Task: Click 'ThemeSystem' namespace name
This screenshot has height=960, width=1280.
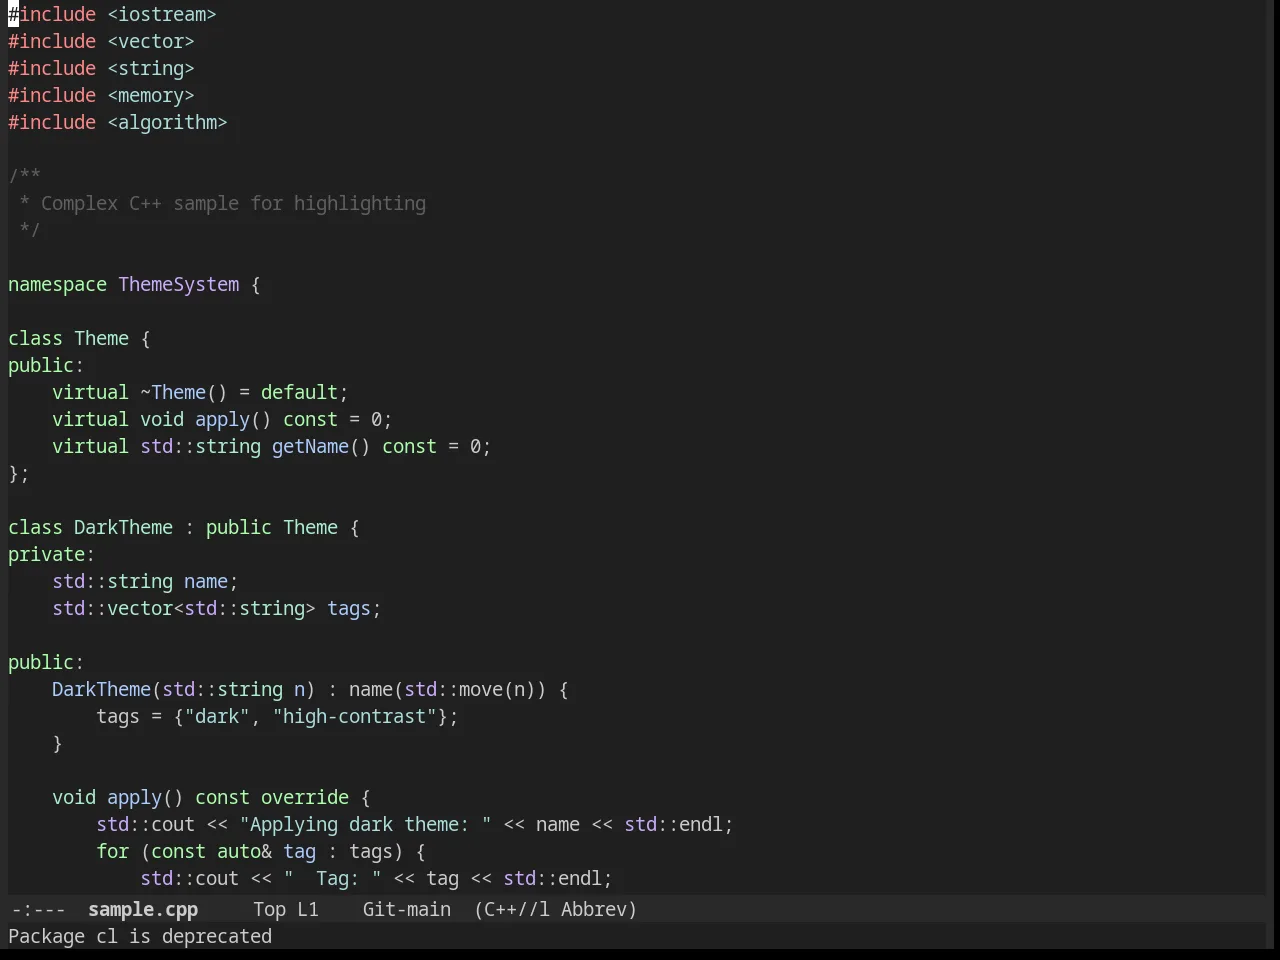Action: [179, 284]
